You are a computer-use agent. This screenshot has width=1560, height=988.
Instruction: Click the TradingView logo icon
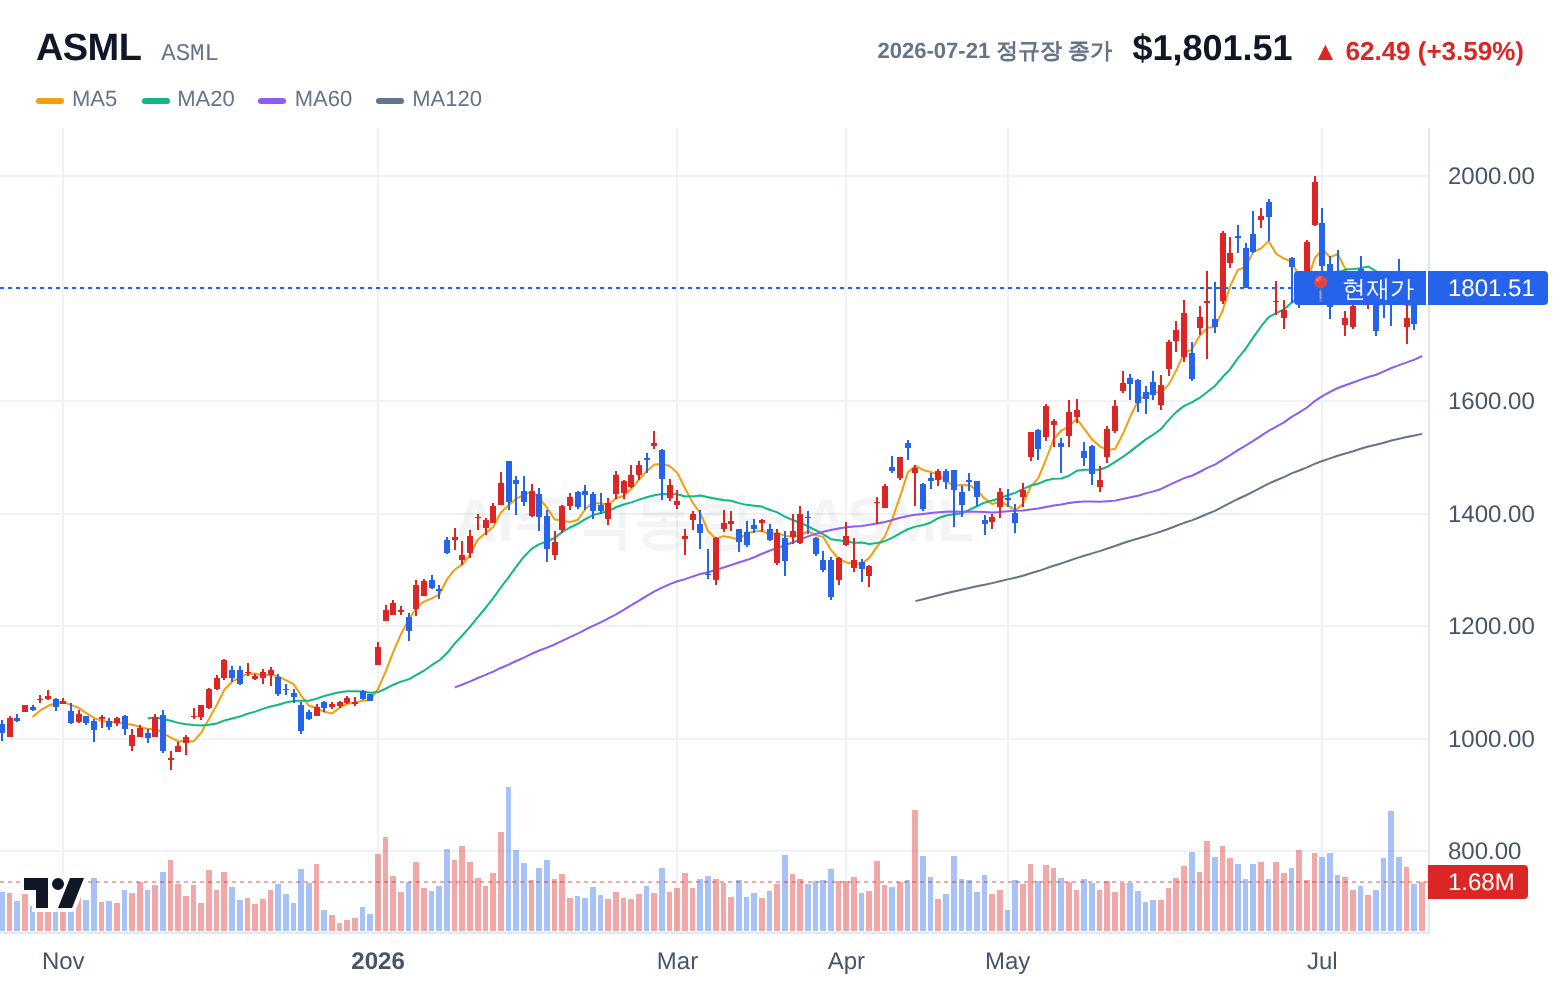click(x=53, y=893)
